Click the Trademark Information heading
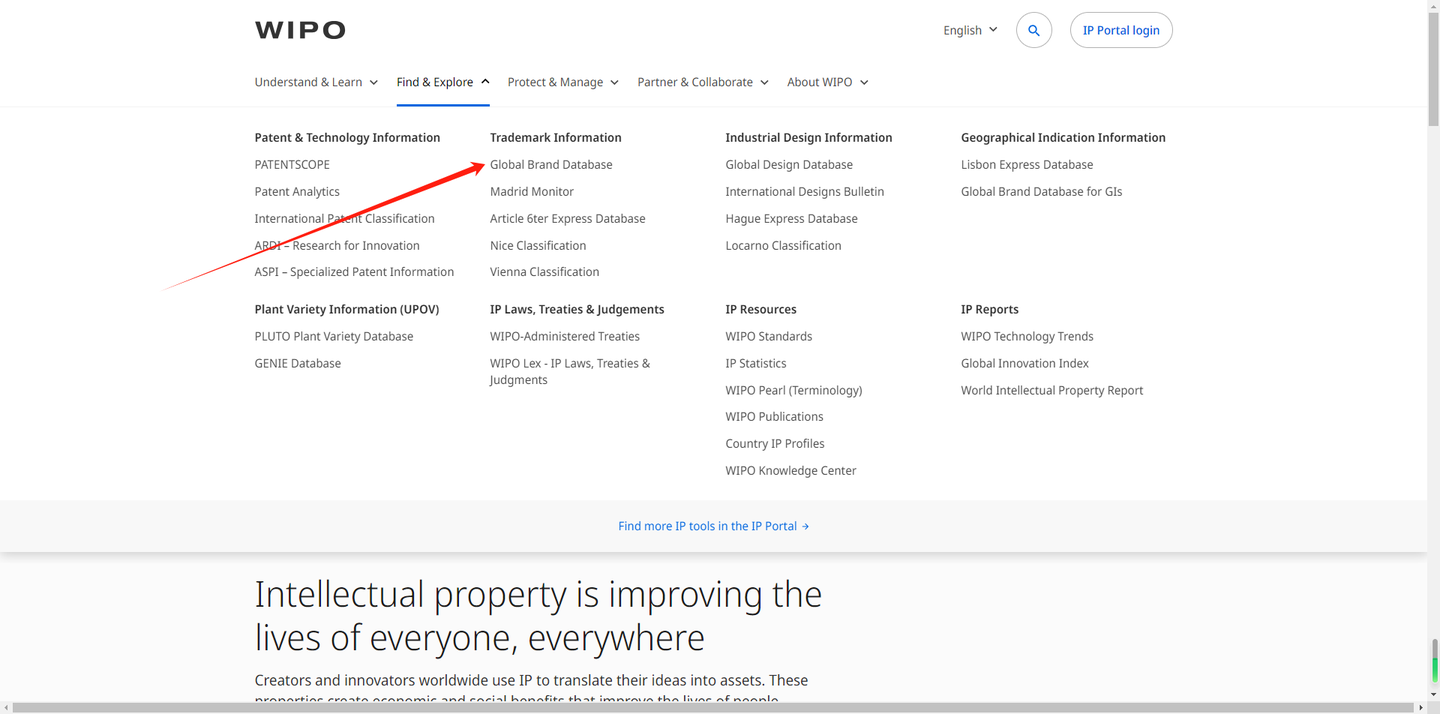 [x=556, y=138]
